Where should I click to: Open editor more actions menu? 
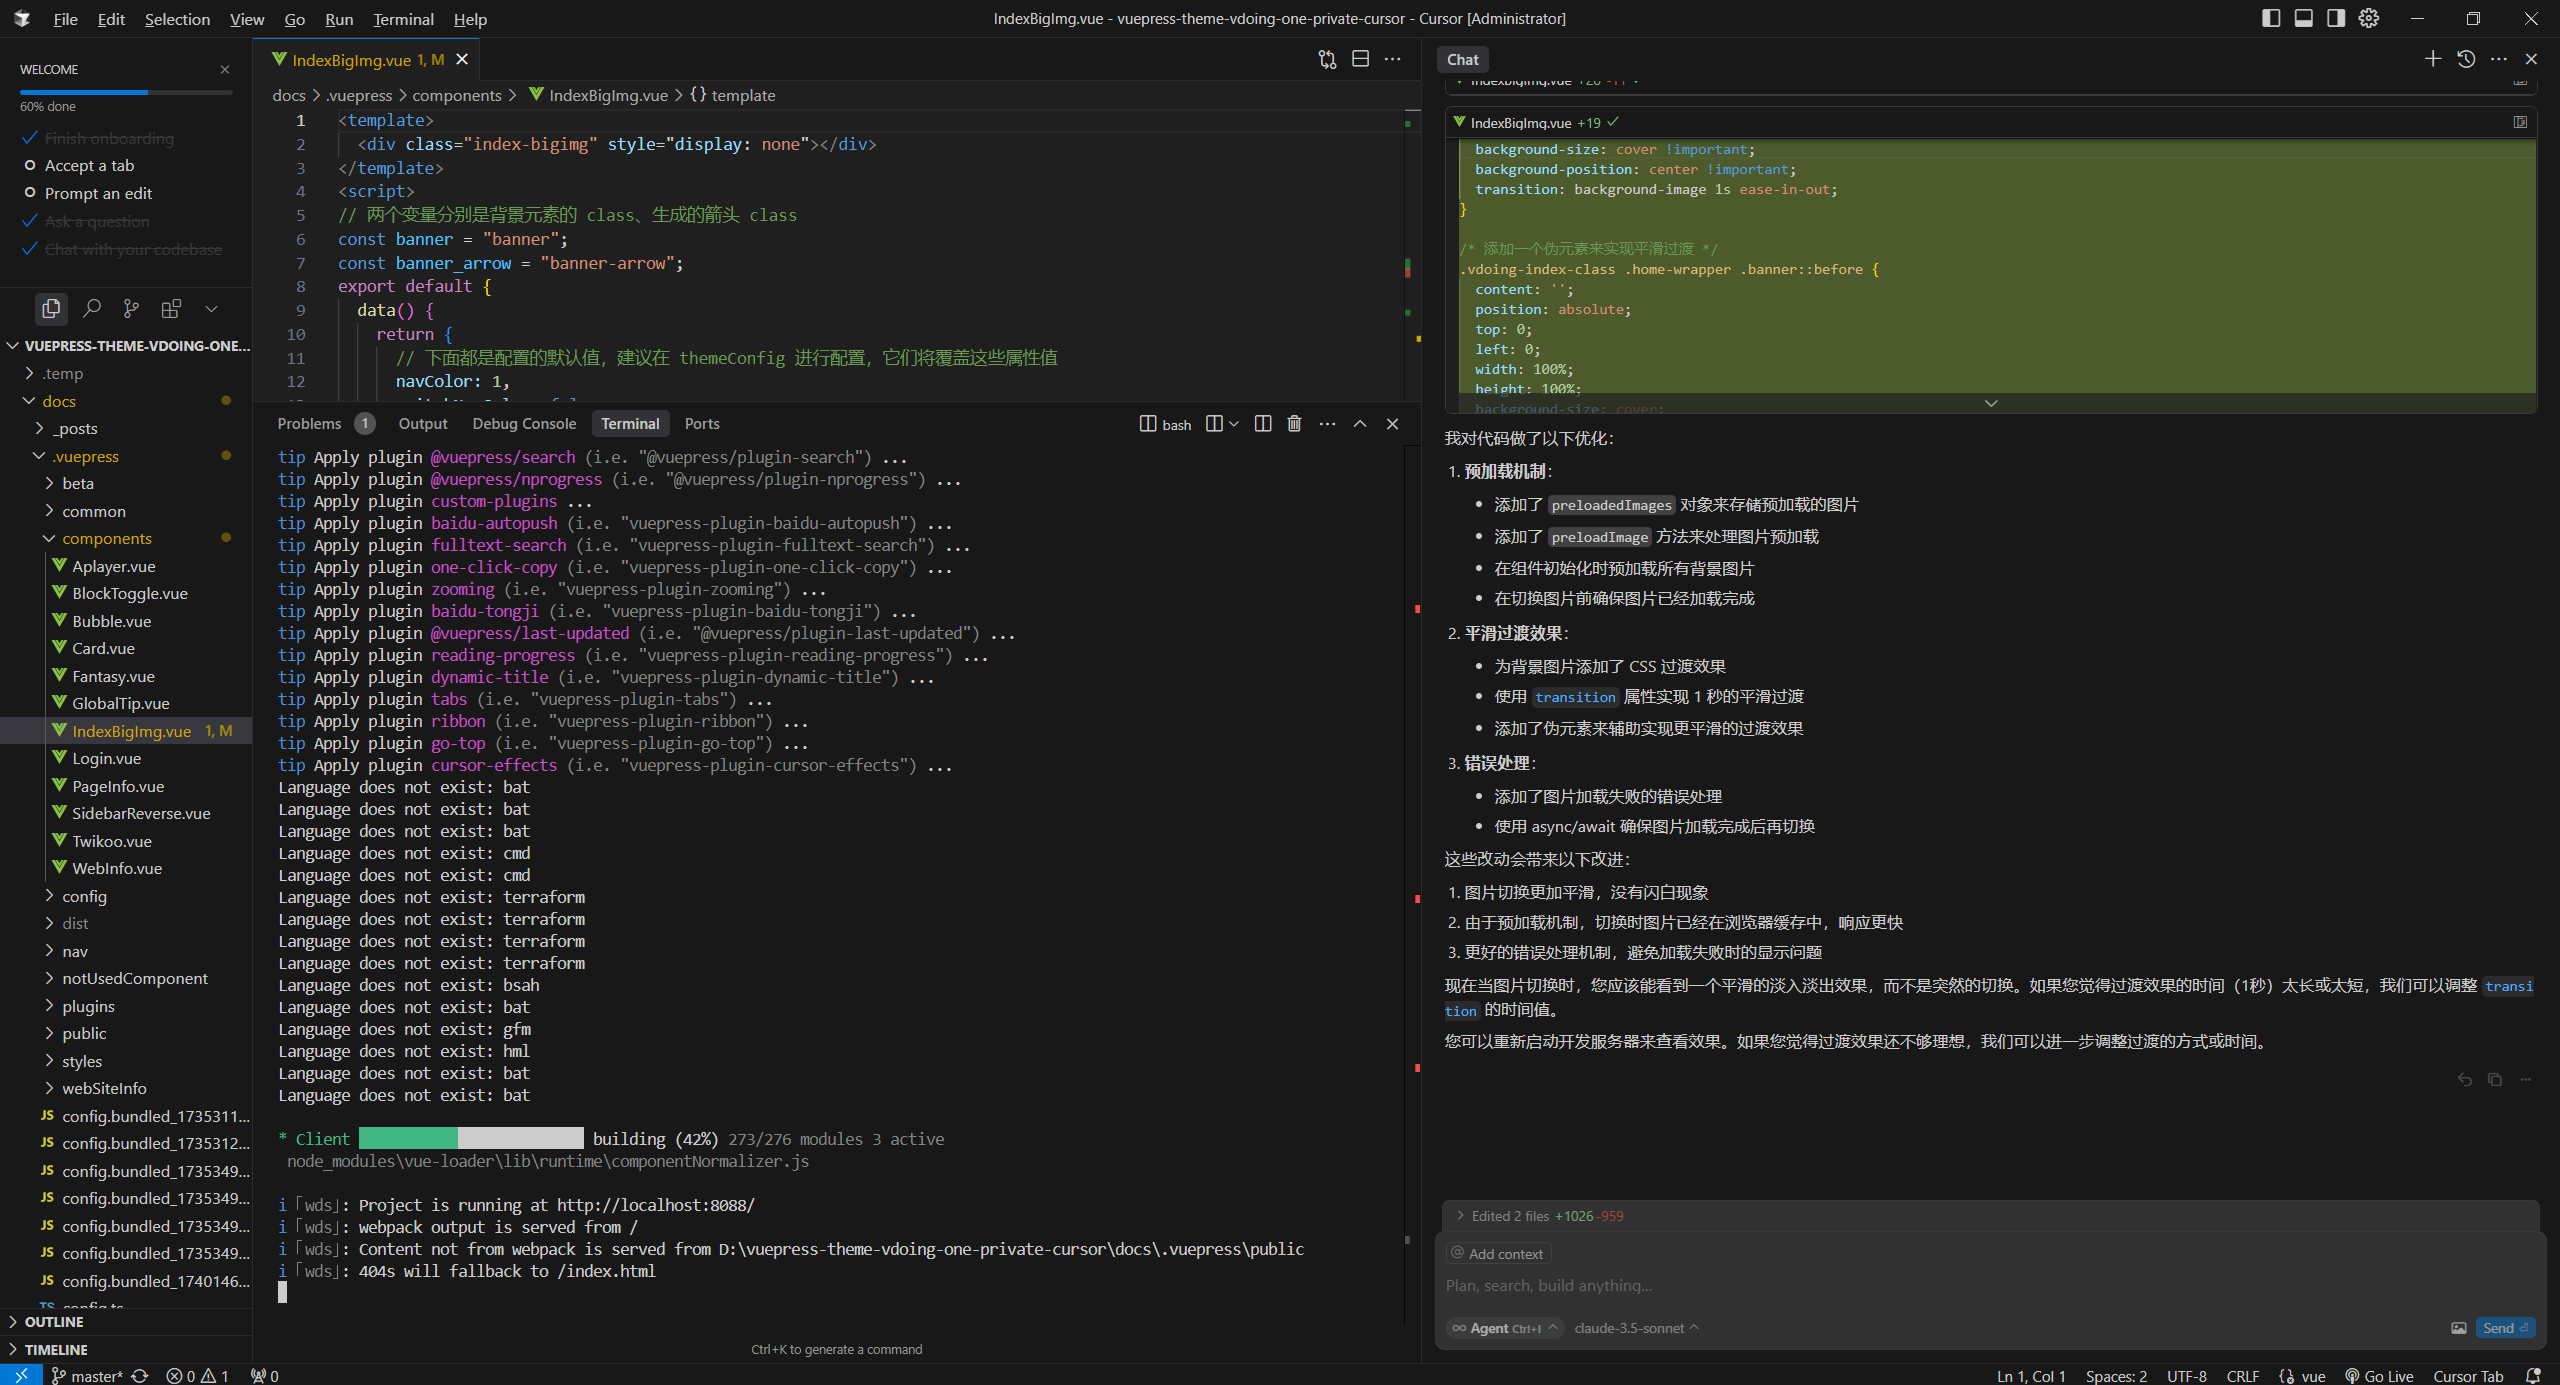pos(1392,59)
